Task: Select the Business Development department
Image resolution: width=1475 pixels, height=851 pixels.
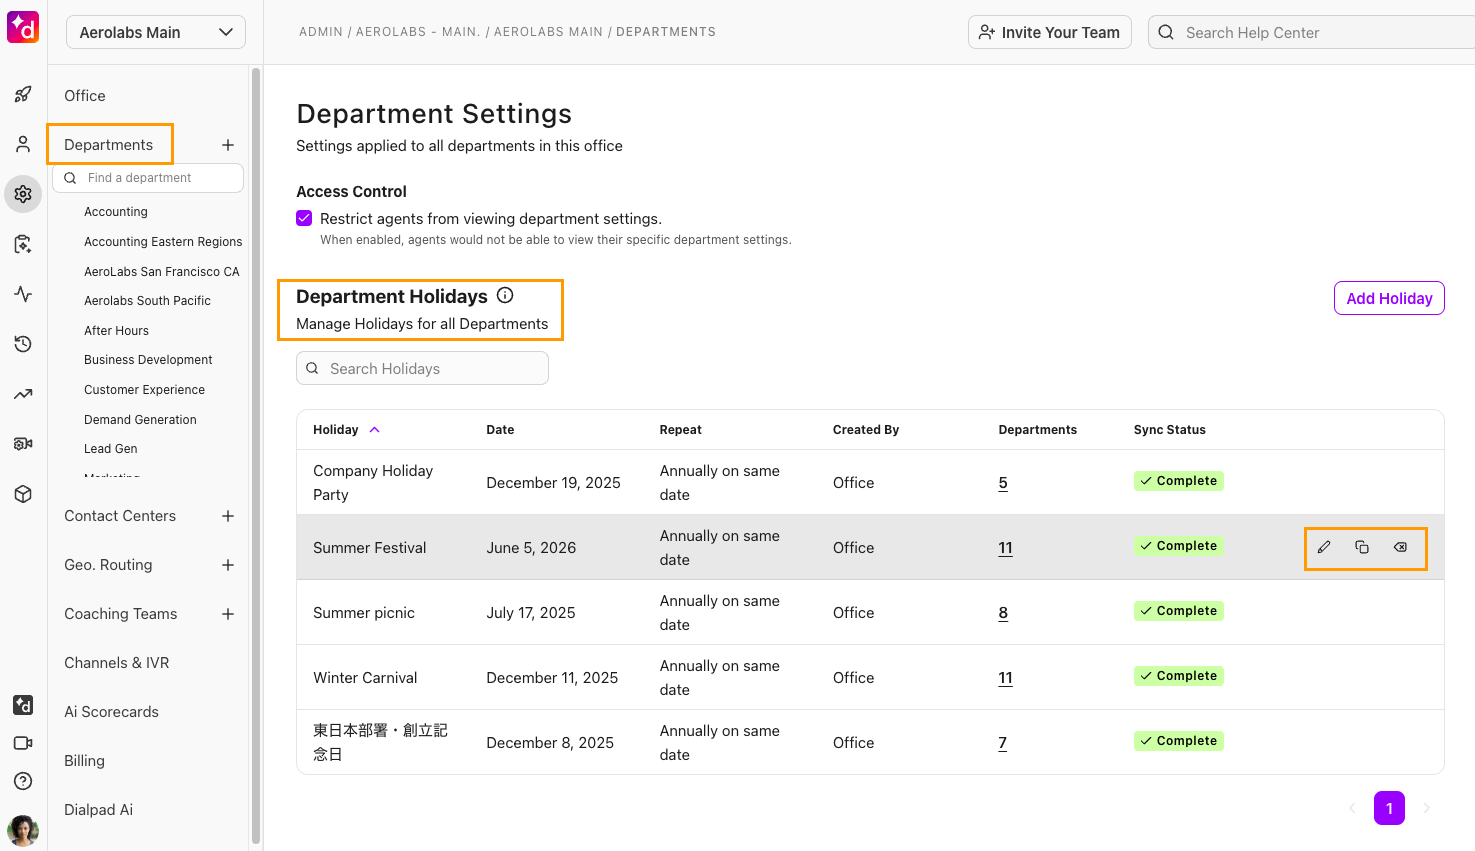Action: coord(148,360)
